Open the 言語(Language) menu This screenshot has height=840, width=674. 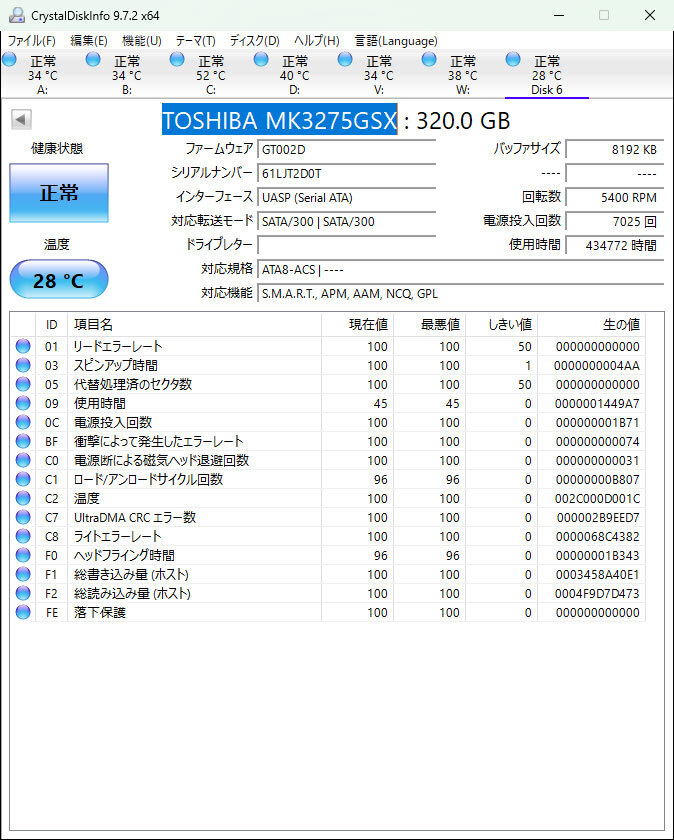tap(396, 41)
